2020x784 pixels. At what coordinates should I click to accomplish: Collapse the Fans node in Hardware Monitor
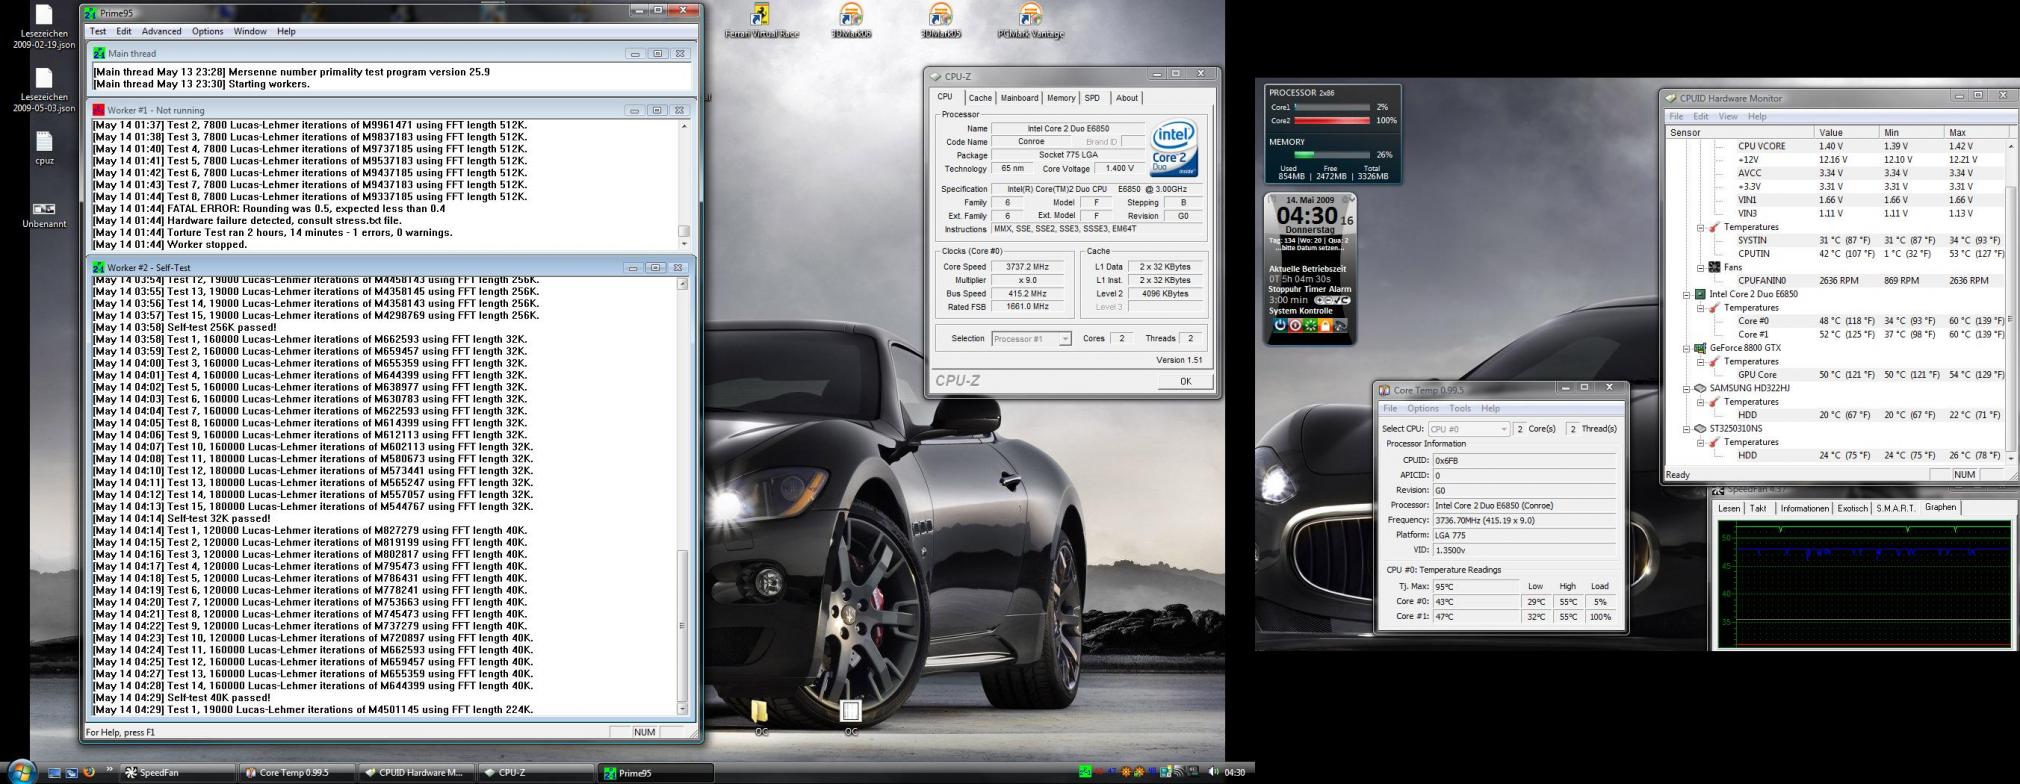(x=1700, y=267)
